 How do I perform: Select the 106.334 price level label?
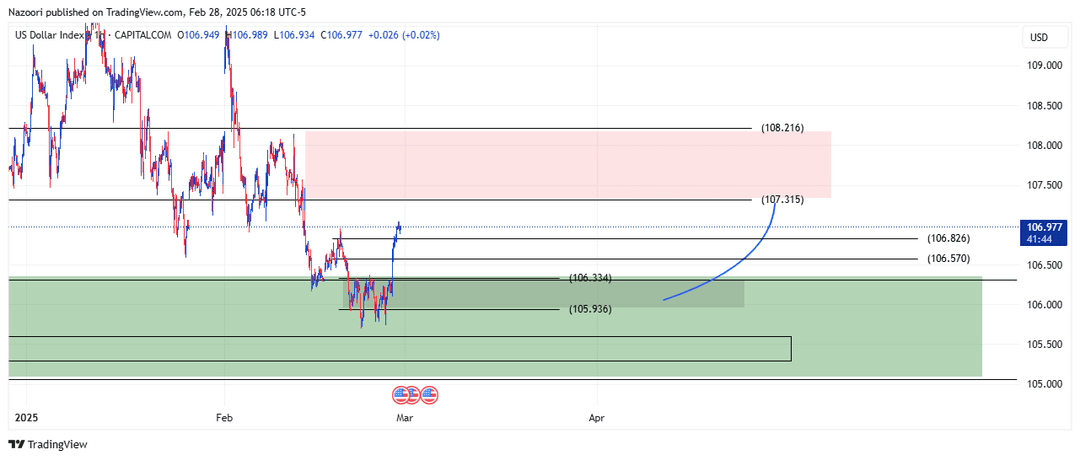point(590,278)
